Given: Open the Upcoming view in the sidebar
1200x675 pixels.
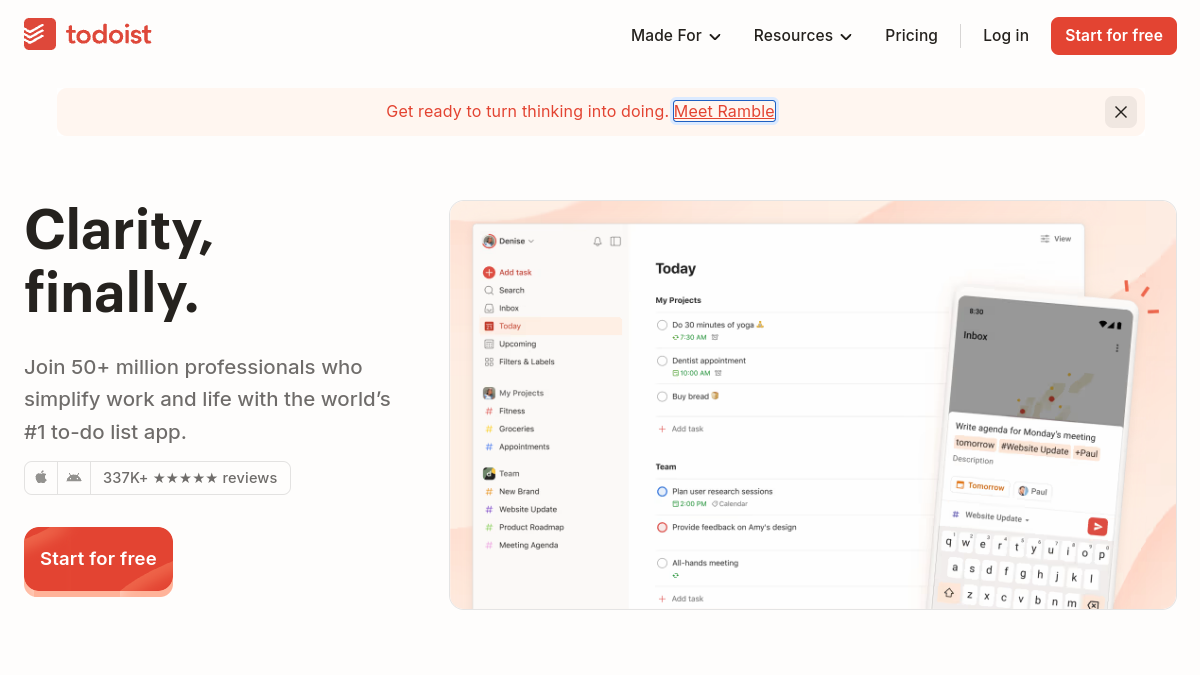Looking at the screenshot, I should 510,344.
